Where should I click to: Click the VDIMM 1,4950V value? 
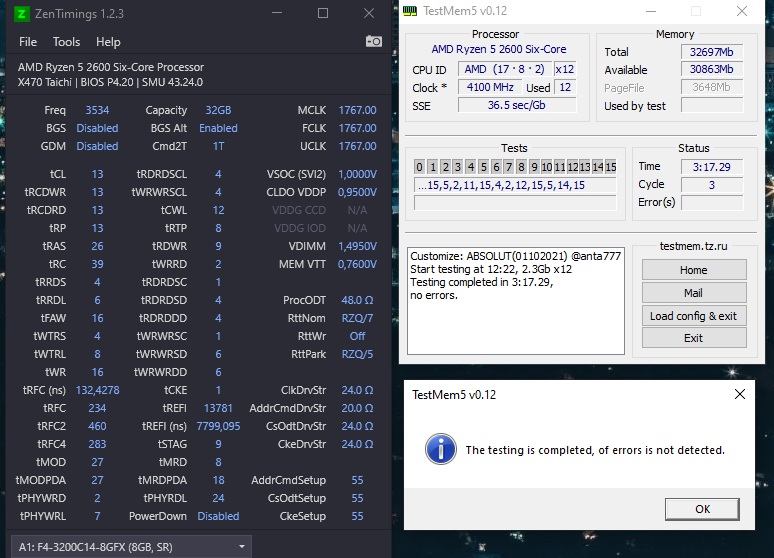click(x=357, y=246)
